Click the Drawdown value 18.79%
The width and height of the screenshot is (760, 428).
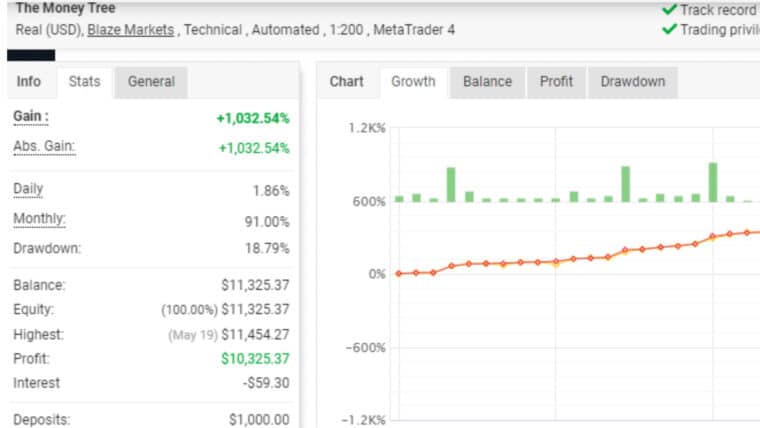coord(267,249)
